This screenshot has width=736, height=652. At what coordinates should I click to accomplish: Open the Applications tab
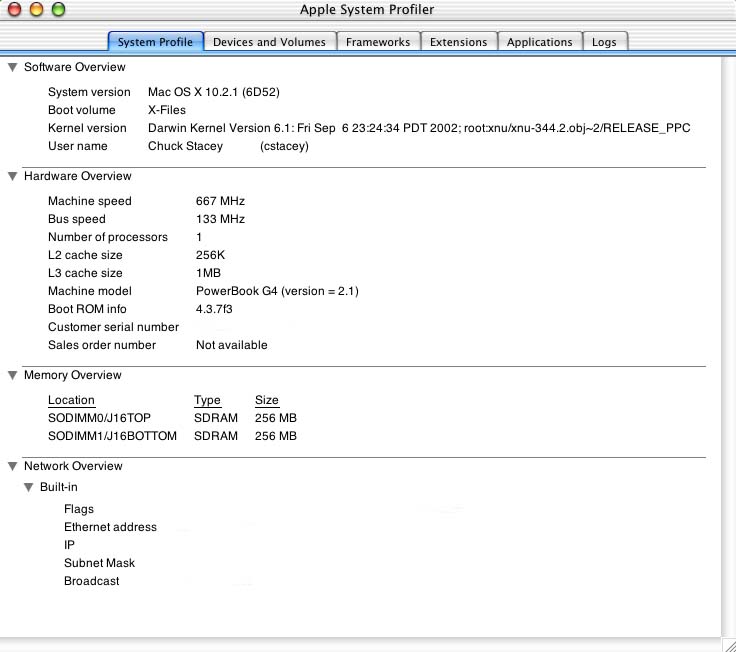(x=539, y=42)
